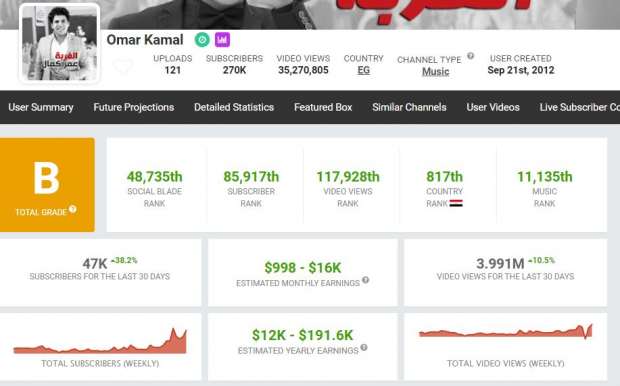Click the B total grade box
Image resolution: width=620 pixels, height=386 pixels.
coord(47,185)
